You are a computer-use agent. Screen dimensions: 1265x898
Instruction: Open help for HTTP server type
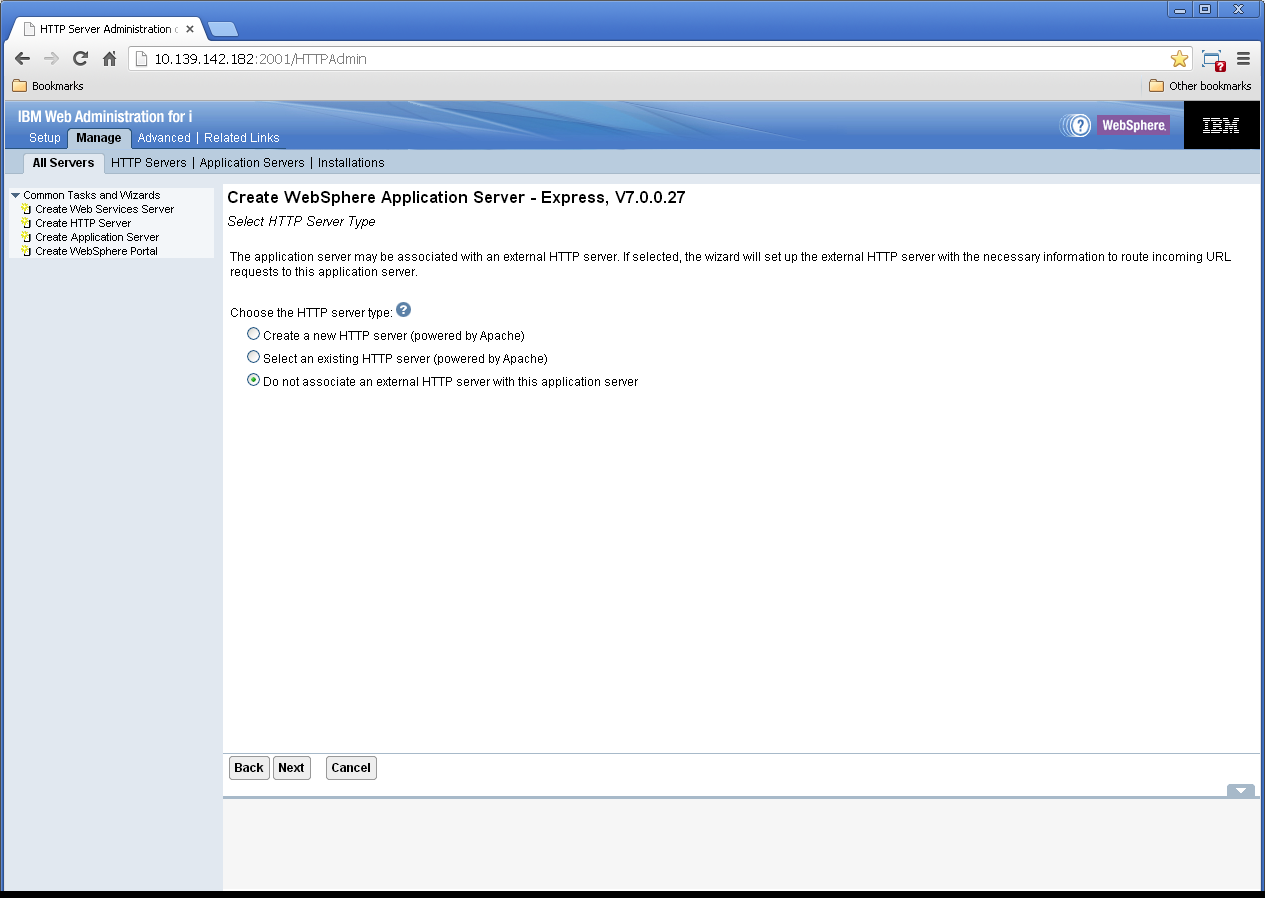click(x=404, y=310)
